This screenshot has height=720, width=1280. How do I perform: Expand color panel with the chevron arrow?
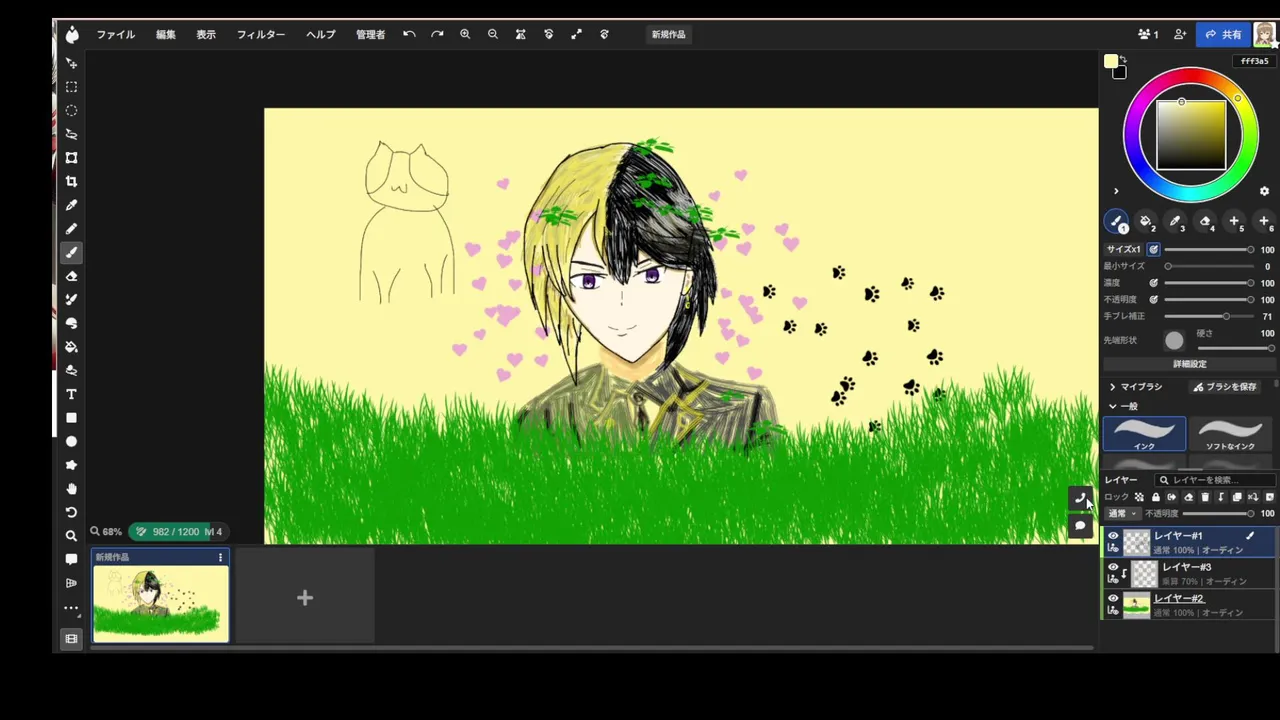click(x=1116, y=191)
